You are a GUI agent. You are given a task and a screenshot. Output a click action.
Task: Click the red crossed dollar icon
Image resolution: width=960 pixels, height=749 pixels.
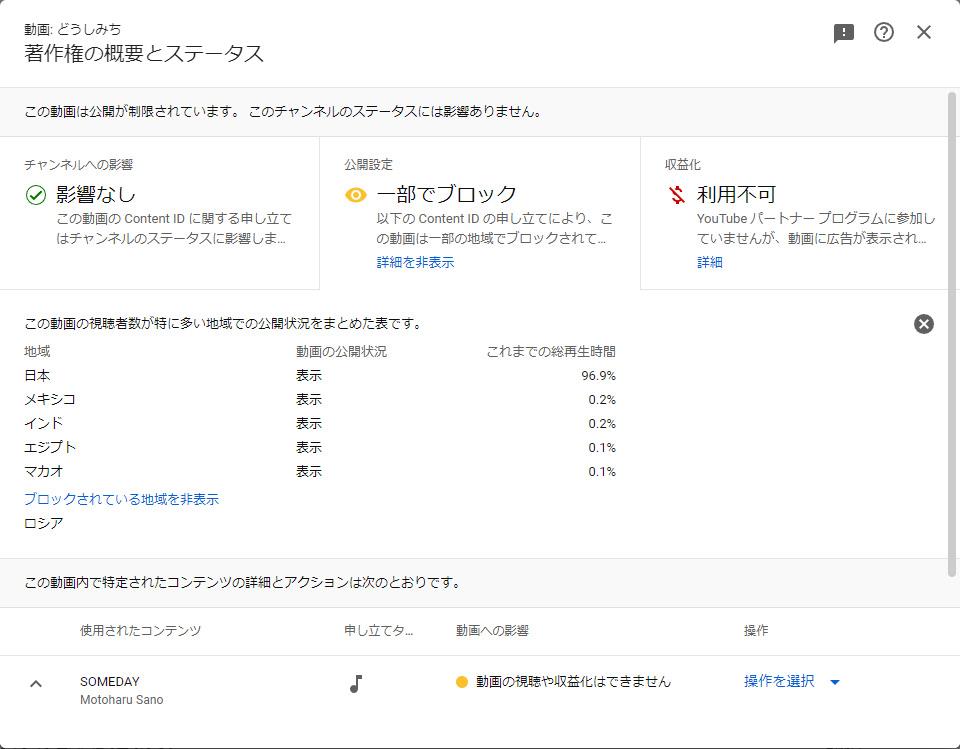click(677, 195)
